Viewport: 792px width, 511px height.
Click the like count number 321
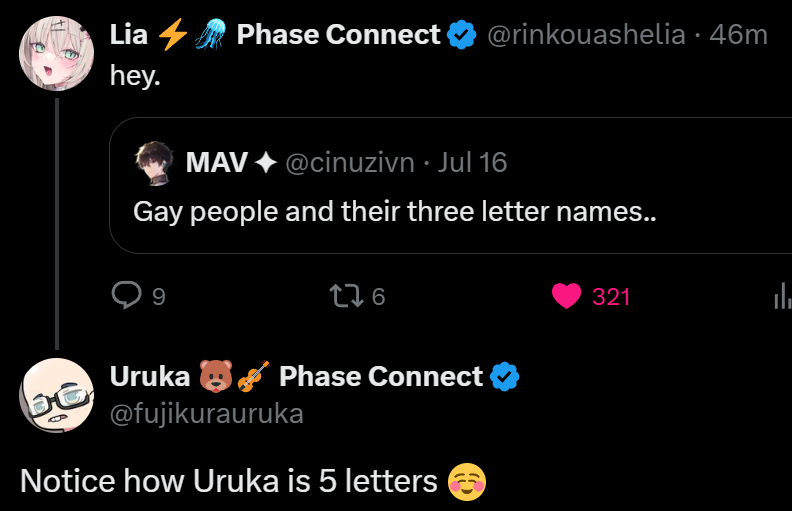coord(611,297)
